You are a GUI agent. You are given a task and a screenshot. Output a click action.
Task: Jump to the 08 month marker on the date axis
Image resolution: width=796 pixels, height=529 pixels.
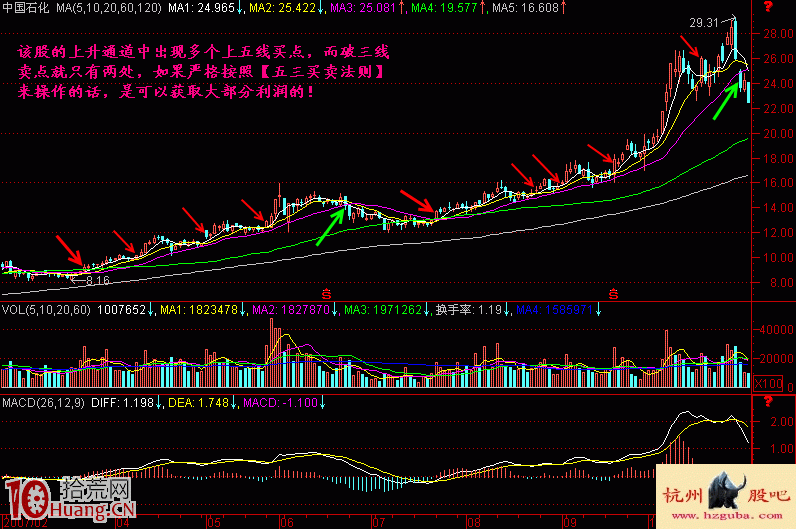[474, 523]
